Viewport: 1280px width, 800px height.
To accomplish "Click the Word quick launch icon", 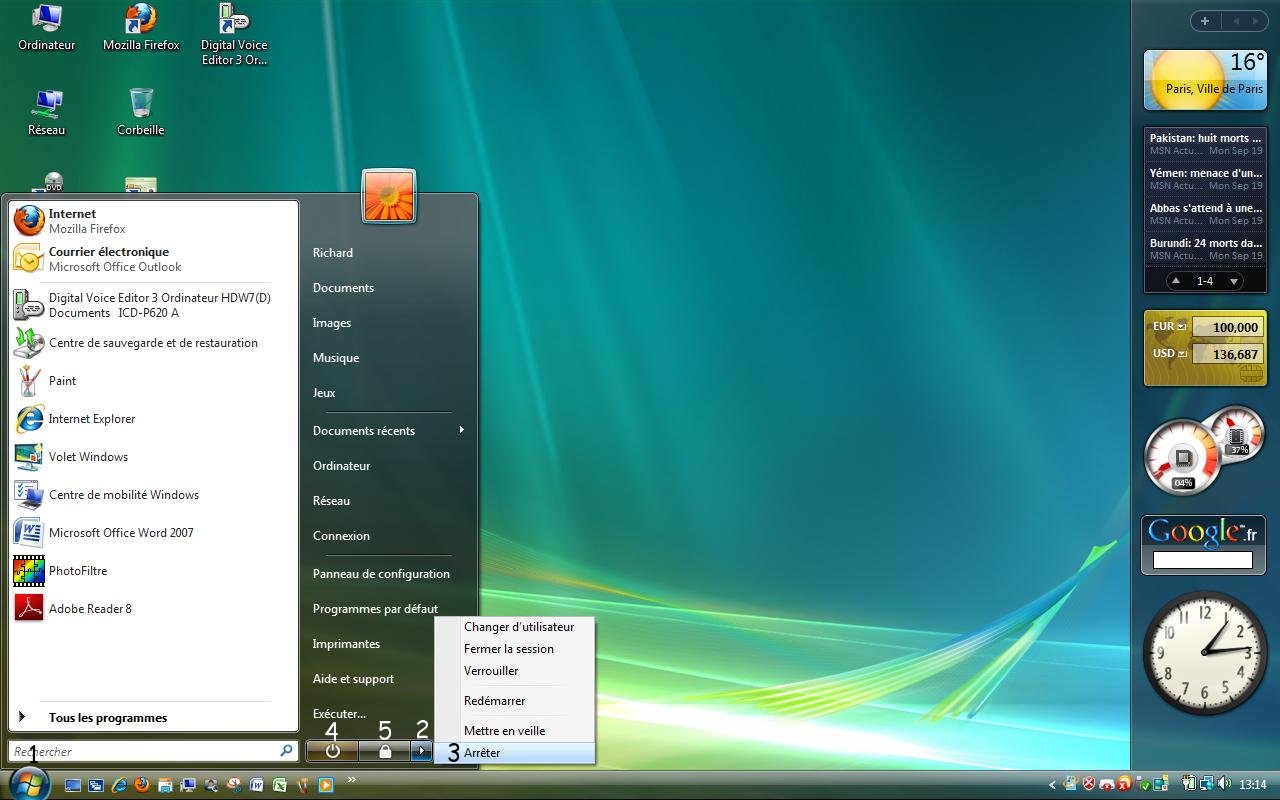I will 257,785.
